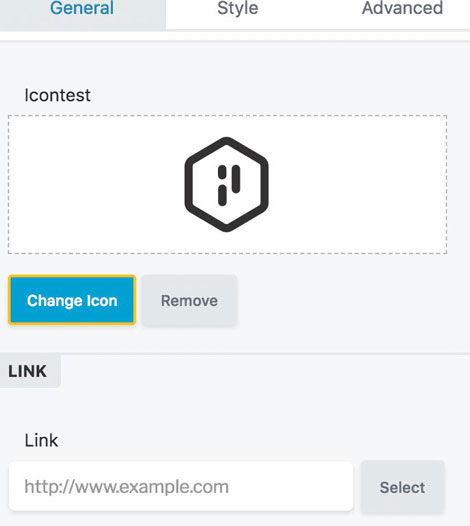Click the Icontest field label
This screenshot has width=470, height=526.
pos(57,95)
